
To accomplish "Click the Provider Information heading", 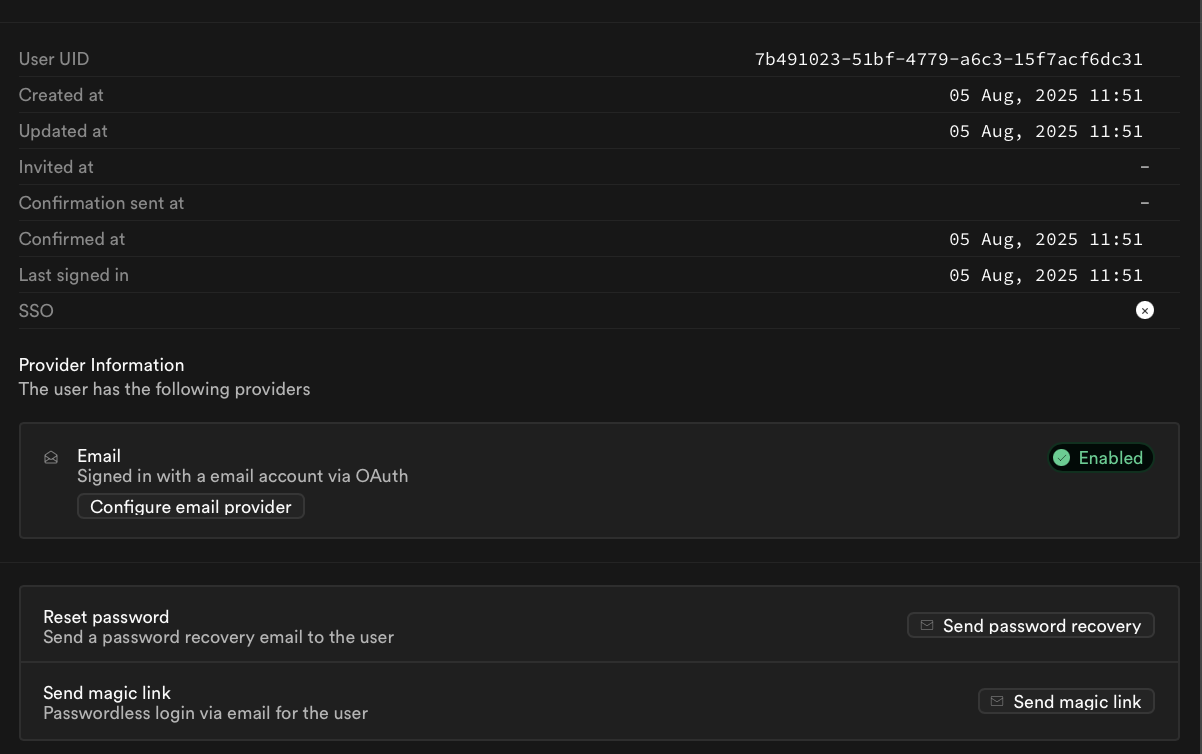I will (x=102, y=365).
